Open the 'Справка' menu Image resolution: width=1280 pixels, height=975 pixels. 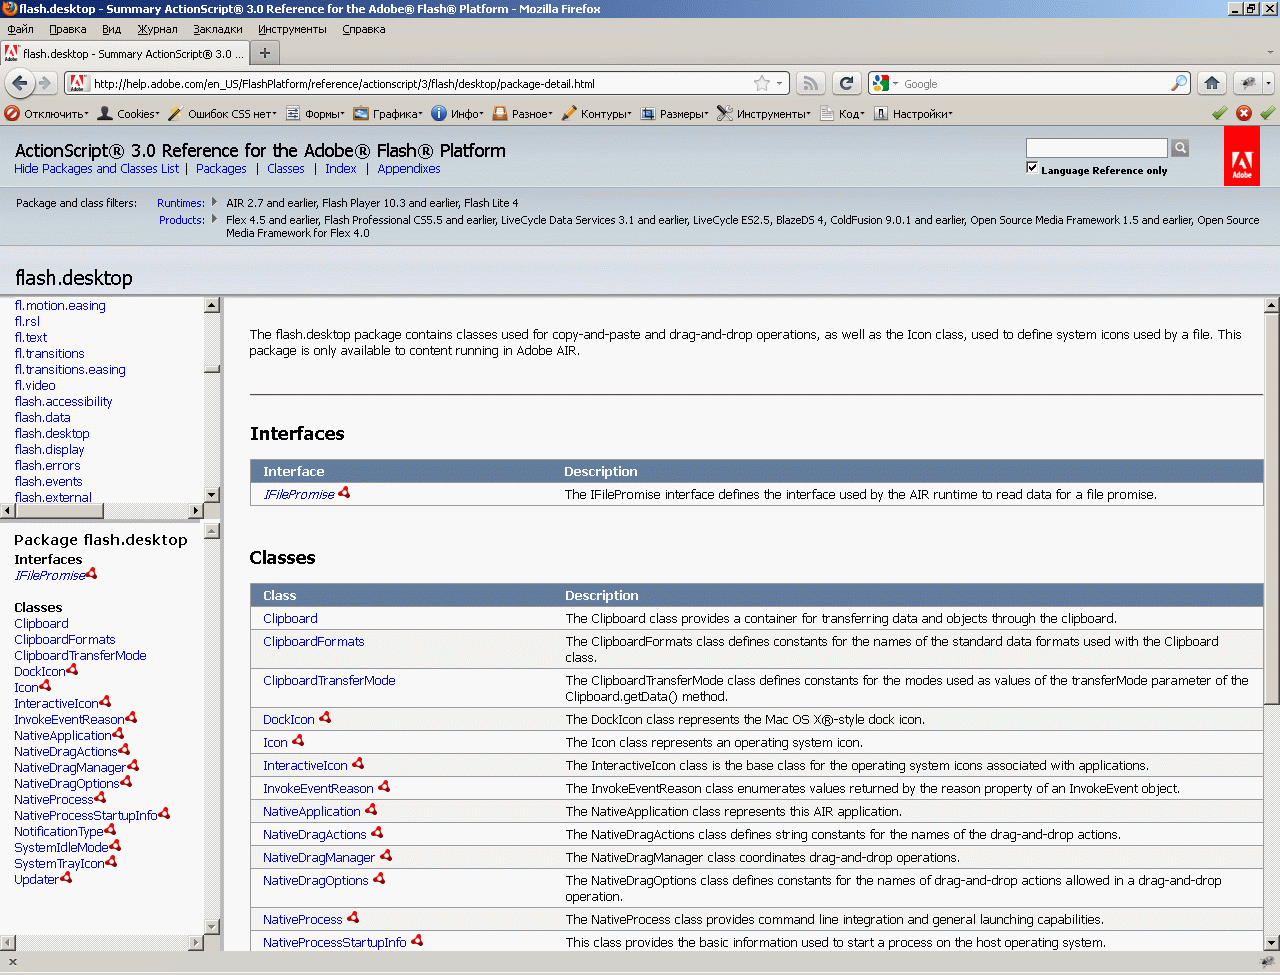(x=363, y=29)
